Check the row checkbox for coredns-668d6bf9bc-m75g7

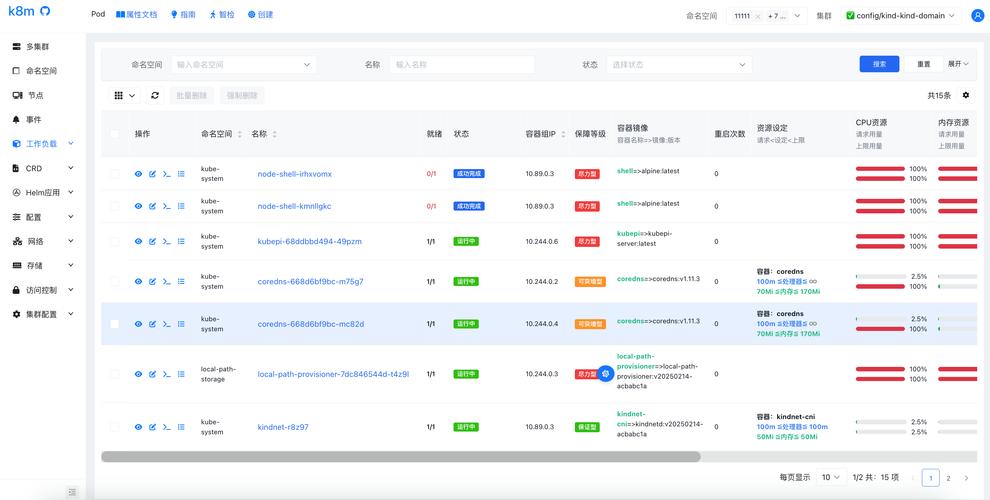pyautogui.click(x=115, y=282)
